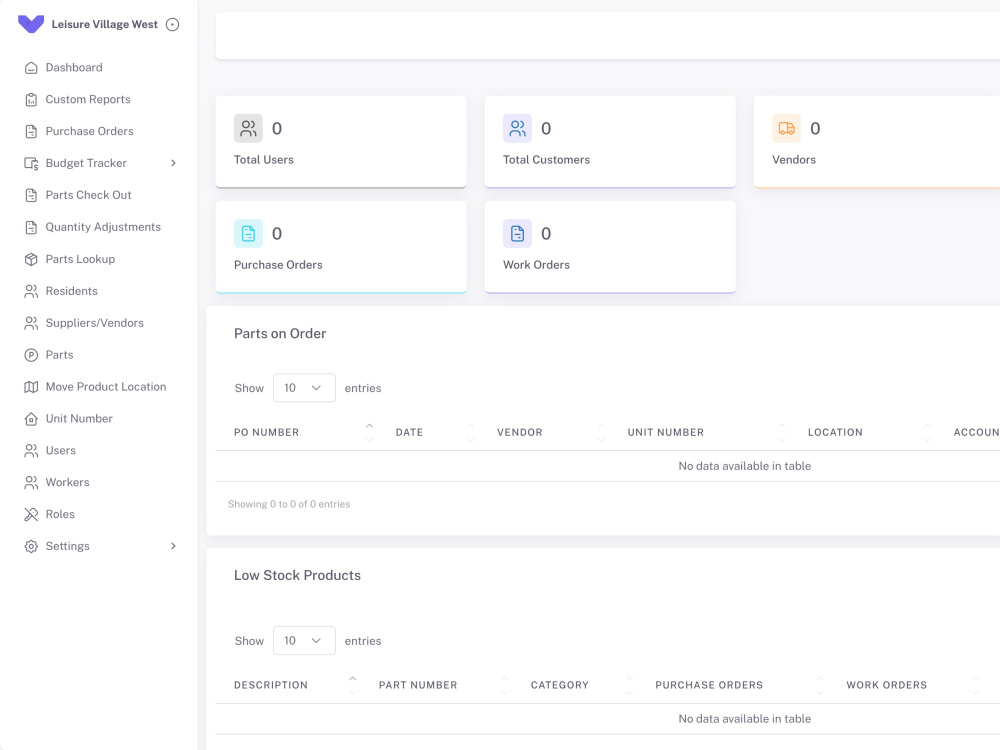Viewport: 1000px width, 750px height.
Task: Sort by Vendor column arrows
Action: (x=601, y=432)
